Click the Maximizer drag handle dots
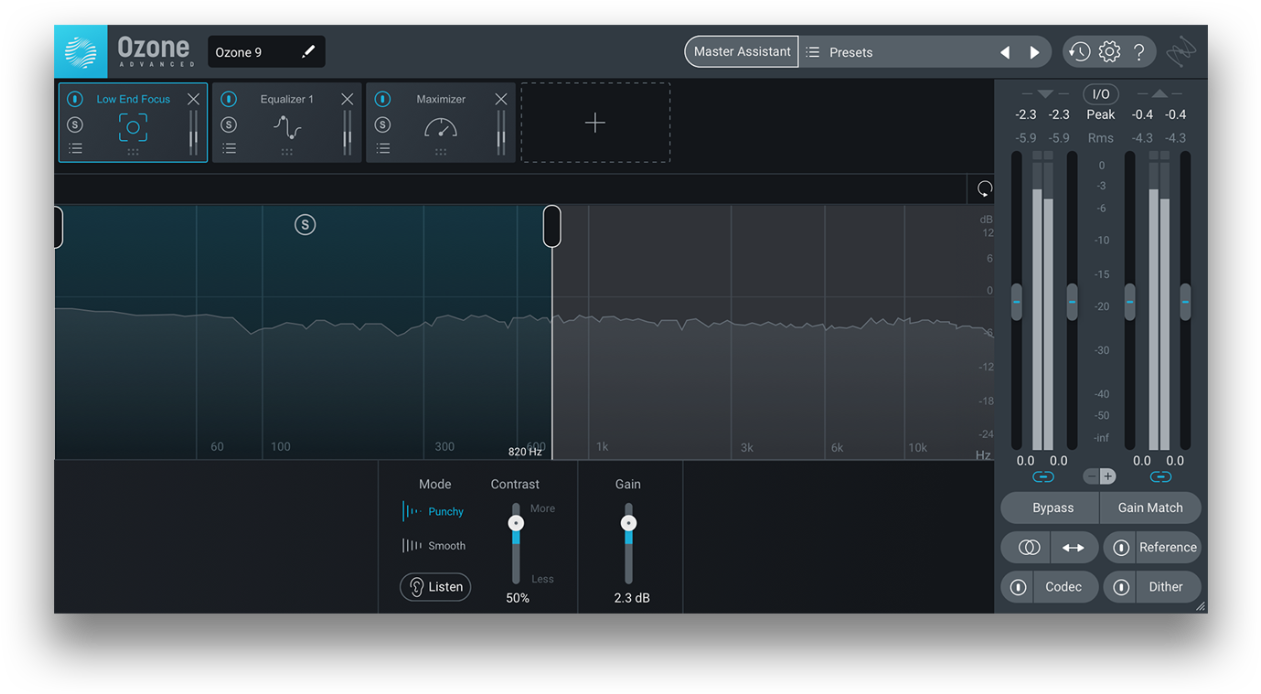The height and width of the screenshot is (694, 1261). click(441, 152)
